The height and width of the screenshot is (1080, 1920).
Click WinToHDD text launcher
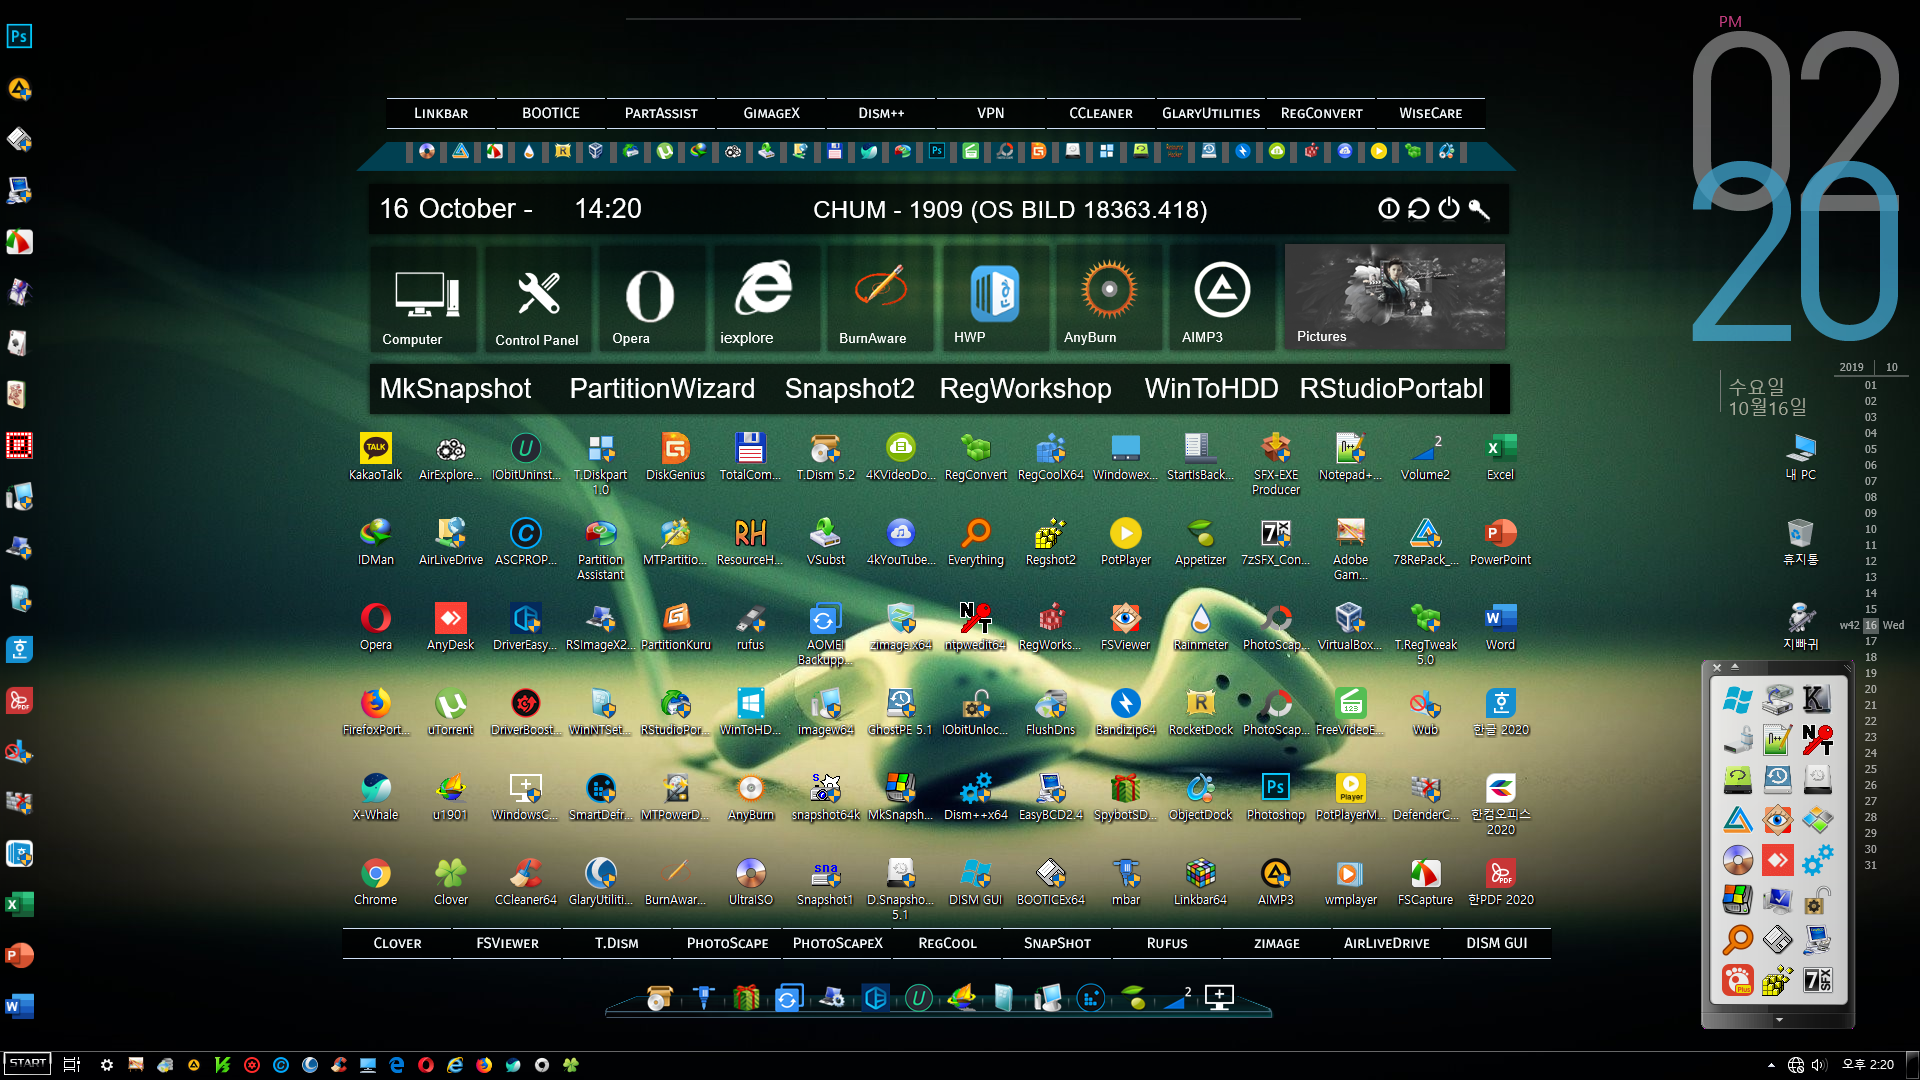pos(1211,388)
